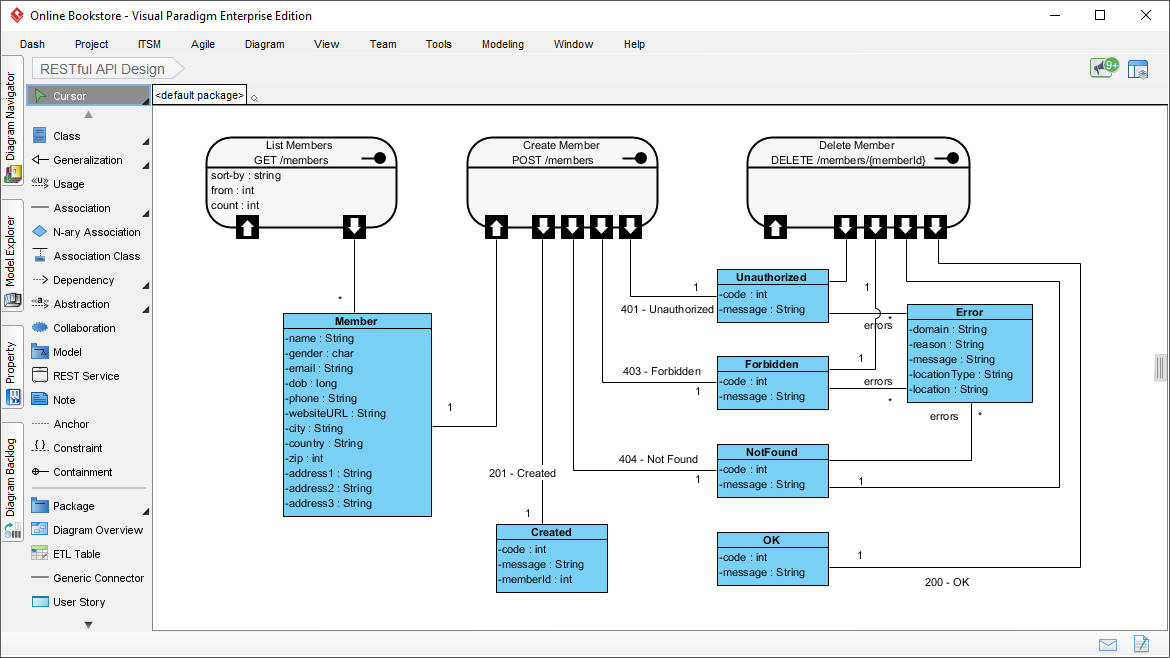The height and width of the screenshot is (658, 1170).
Task: Click the Member class header in the diagram
Action: click(357, 321)
